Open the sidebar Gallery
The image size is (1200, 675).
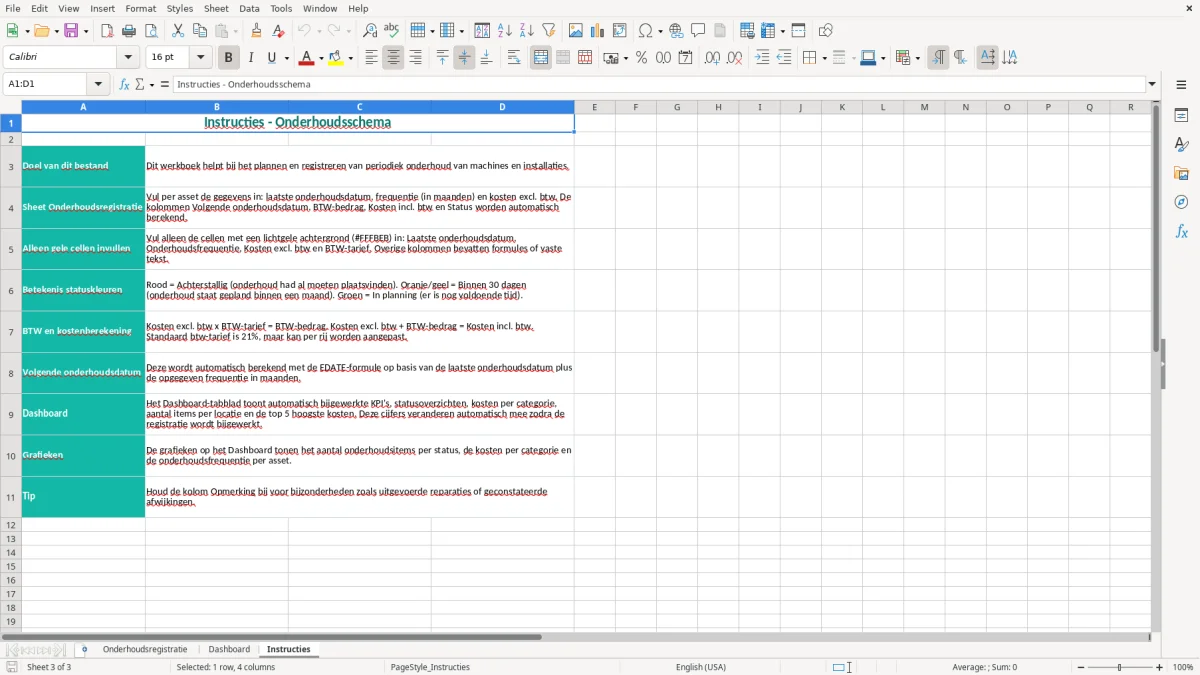(1181, 174)
